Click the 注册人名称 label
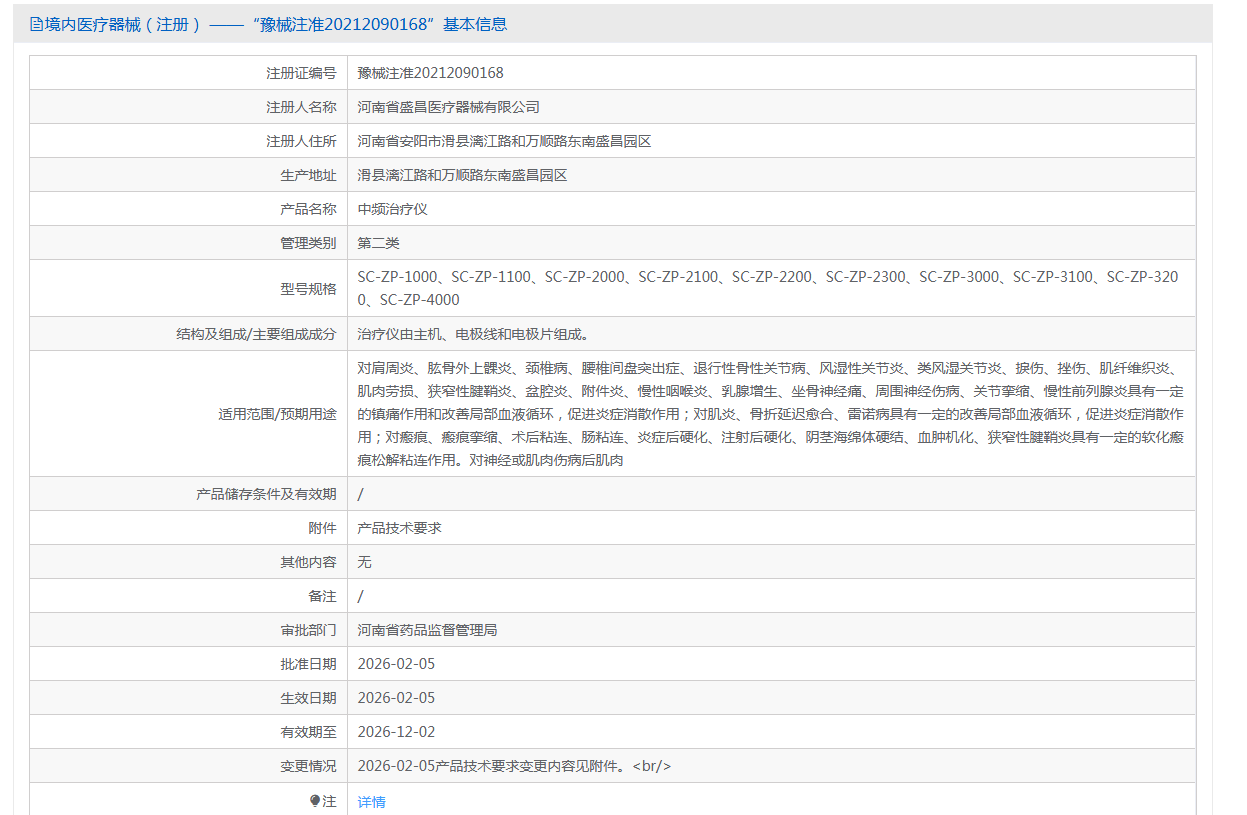Image resolution: width=1247 pixels, height=815 pixels. tap(301, 107)
